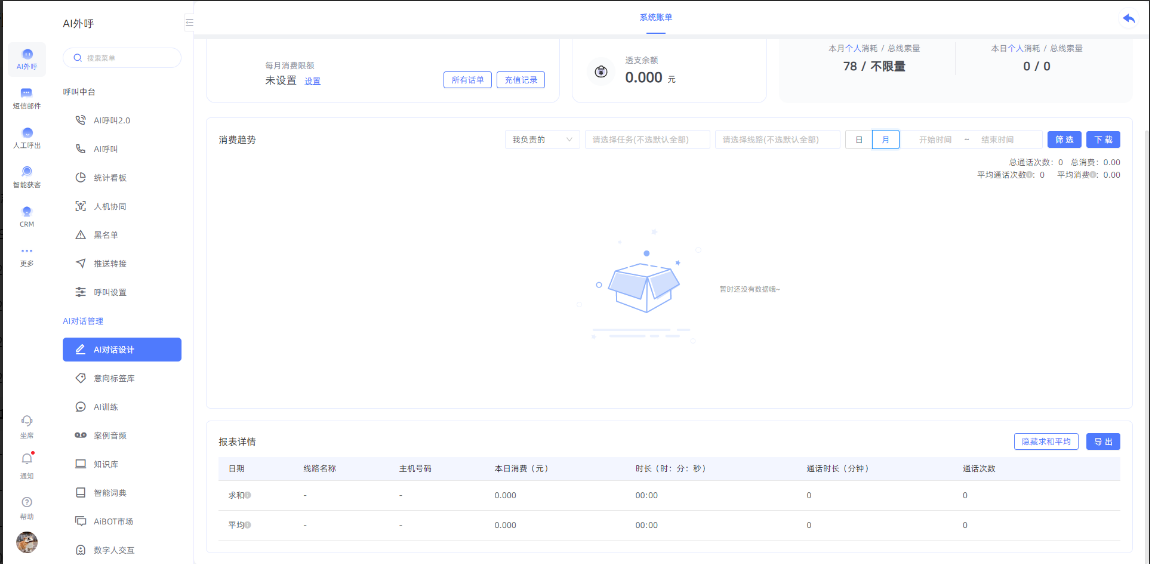The width and height of the screenshot is (1150, 564).
Task: Click 隐藏求和平均 to hide sum rows
Action: (1045, 441)
